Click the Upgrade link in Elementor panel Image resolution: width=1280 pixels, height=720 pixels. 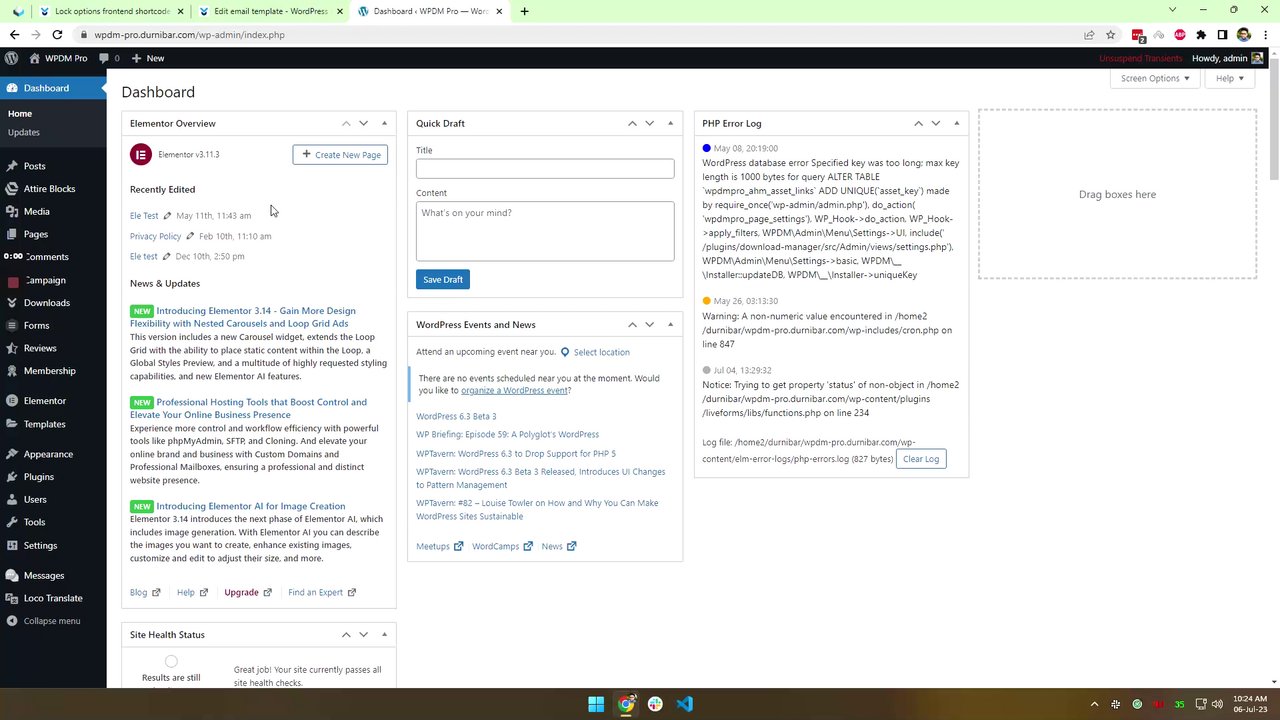pos(248,592)
